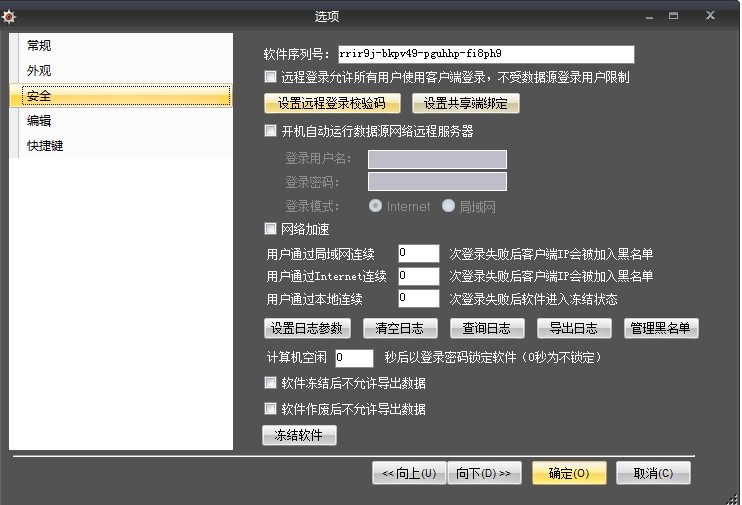742x505 pixels.
Task: Toggle 软件冻结后不允许导出数据 checkbox
Action: pyautogui.click(x=270, y=382)
